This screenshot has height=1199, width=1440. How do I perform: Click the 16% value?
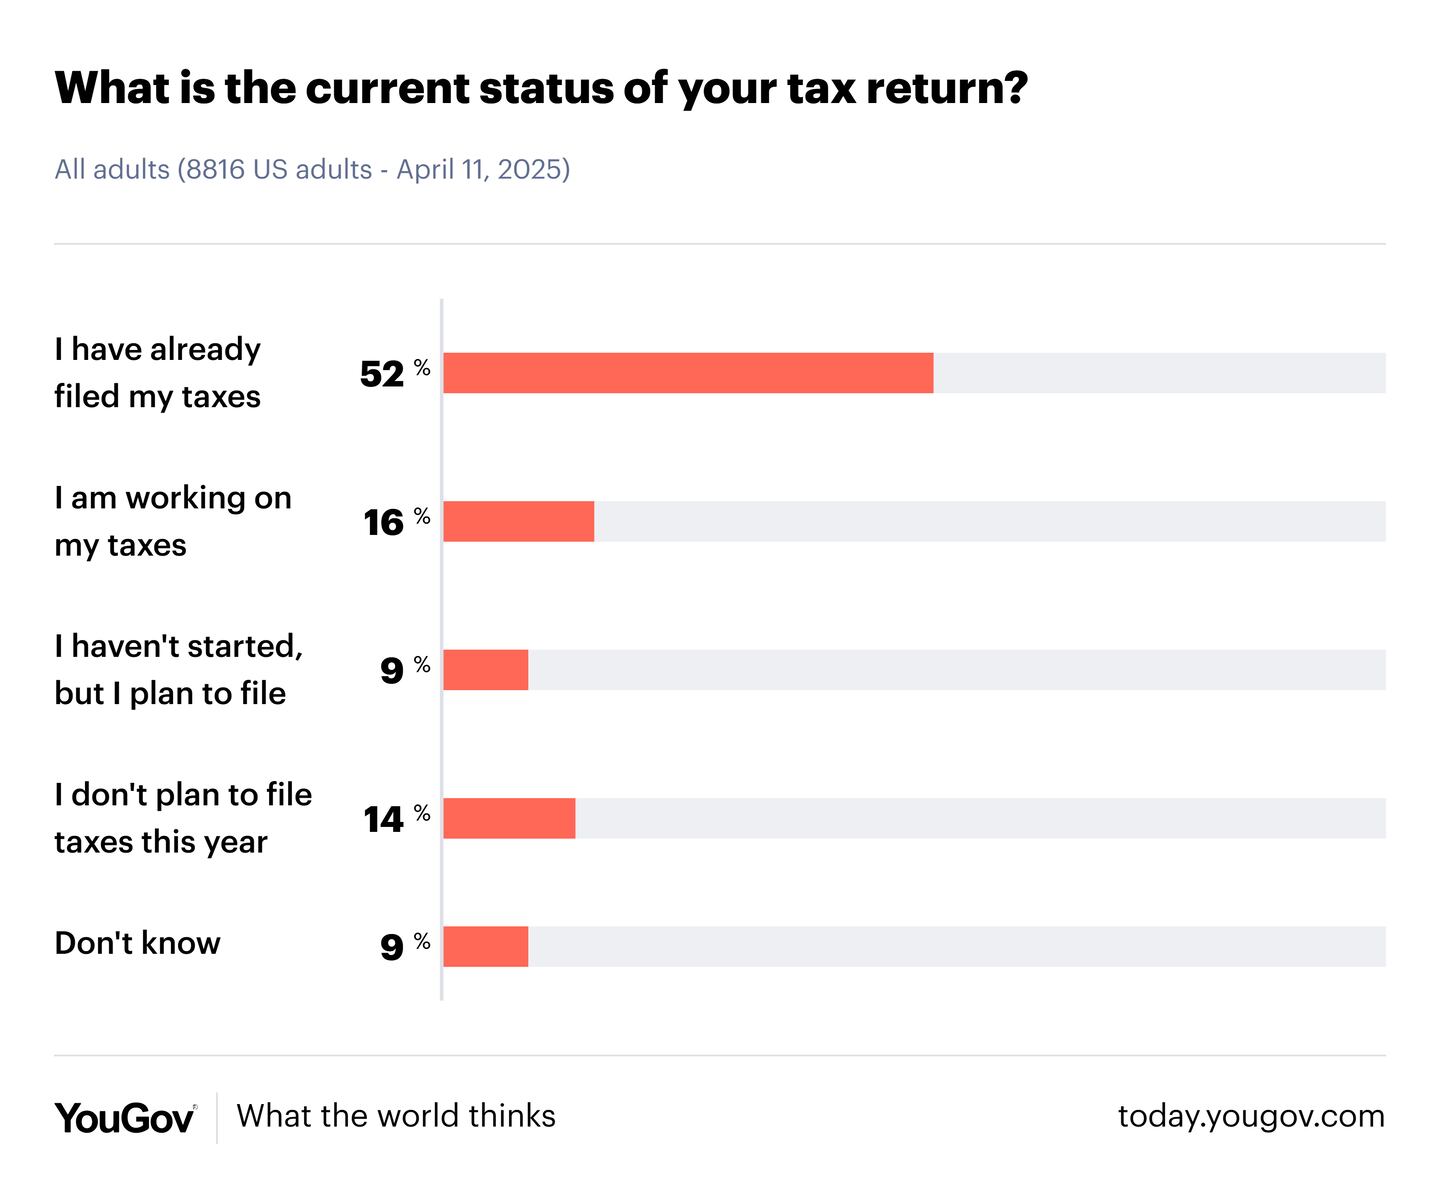pos(384,522)
